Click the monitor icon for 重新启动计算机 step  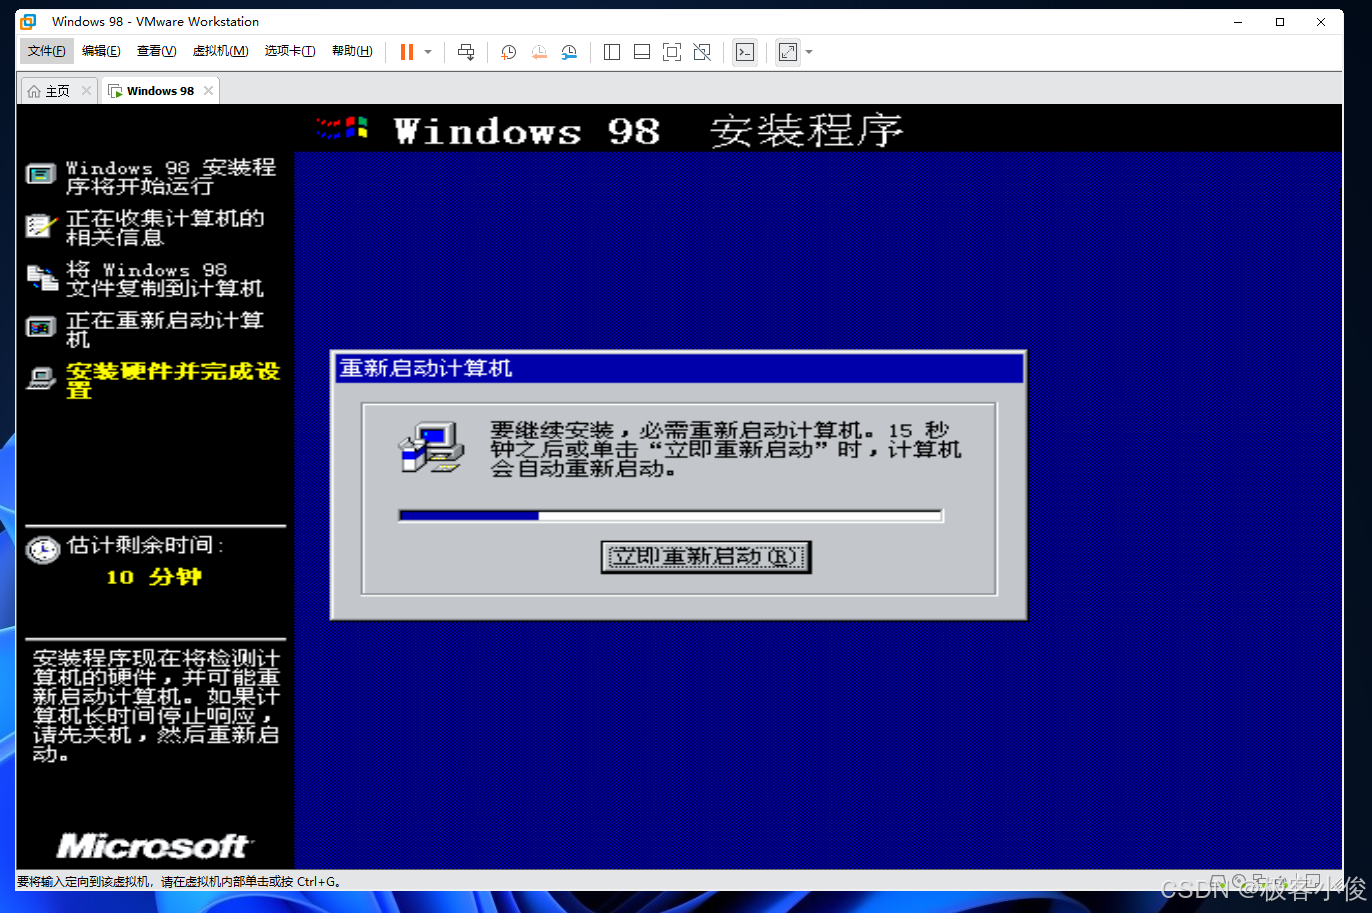tap(41, 327)
